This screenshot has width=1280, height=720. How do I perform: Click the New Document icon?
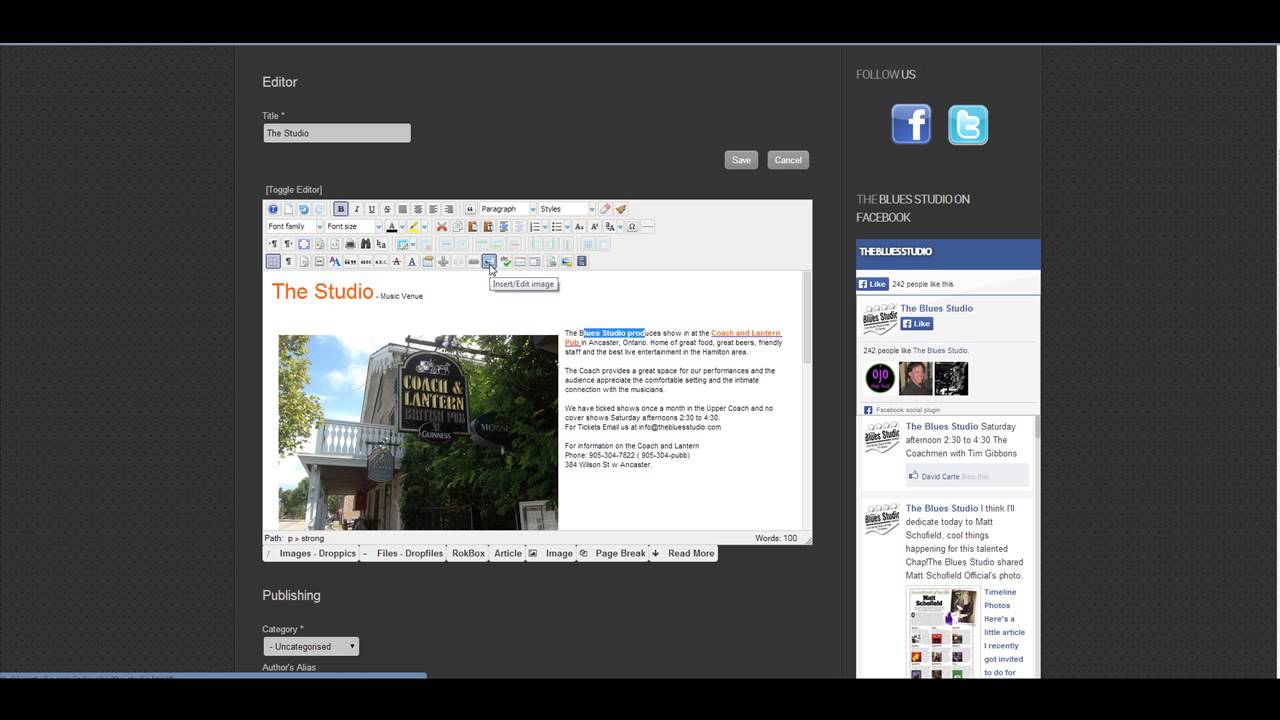288,209
